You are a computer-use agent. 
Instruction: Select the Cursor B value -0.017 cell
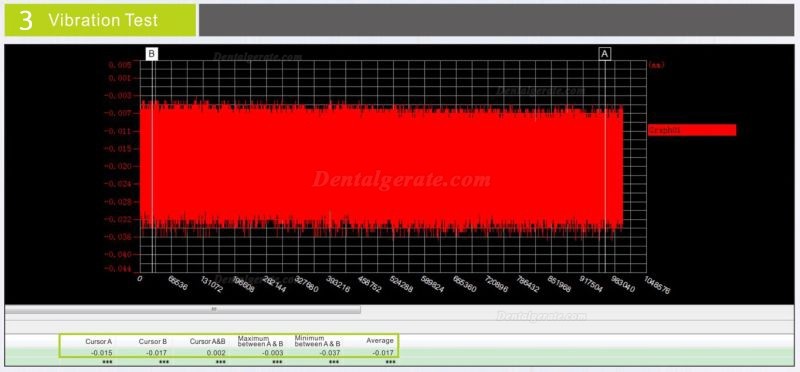point(157,353)
